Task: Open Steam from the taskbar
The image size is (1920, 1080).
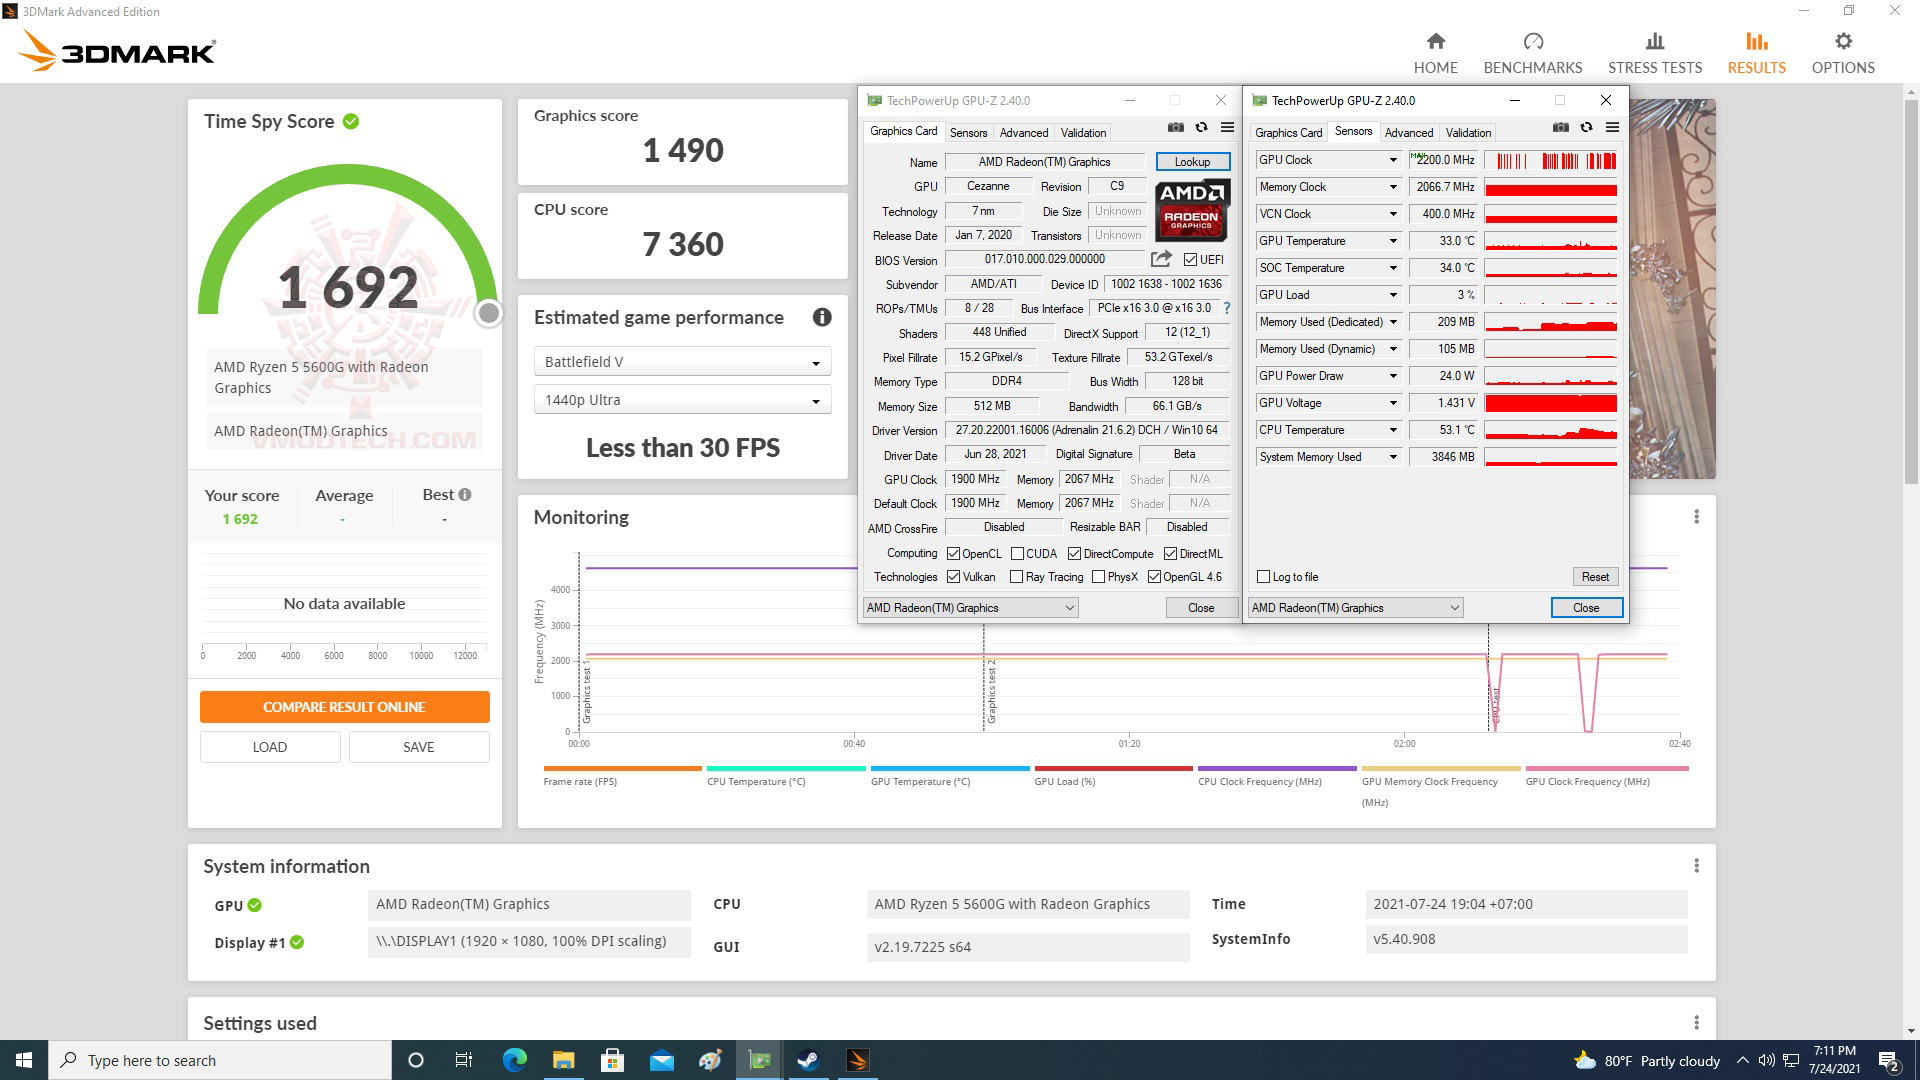Action: (x=808, y=1060)
